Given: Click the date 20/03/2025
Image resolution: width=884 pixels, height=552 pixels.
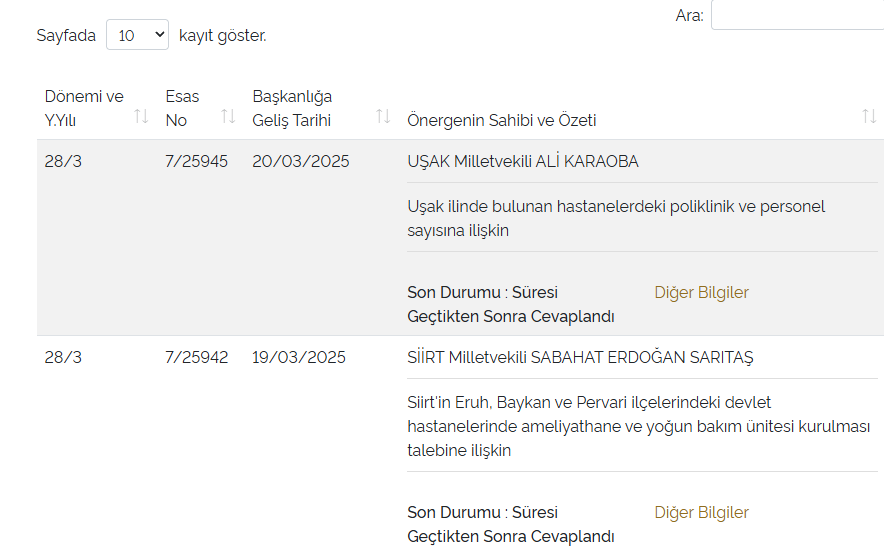Looking at the screenshot, I should tap(300, 161).
